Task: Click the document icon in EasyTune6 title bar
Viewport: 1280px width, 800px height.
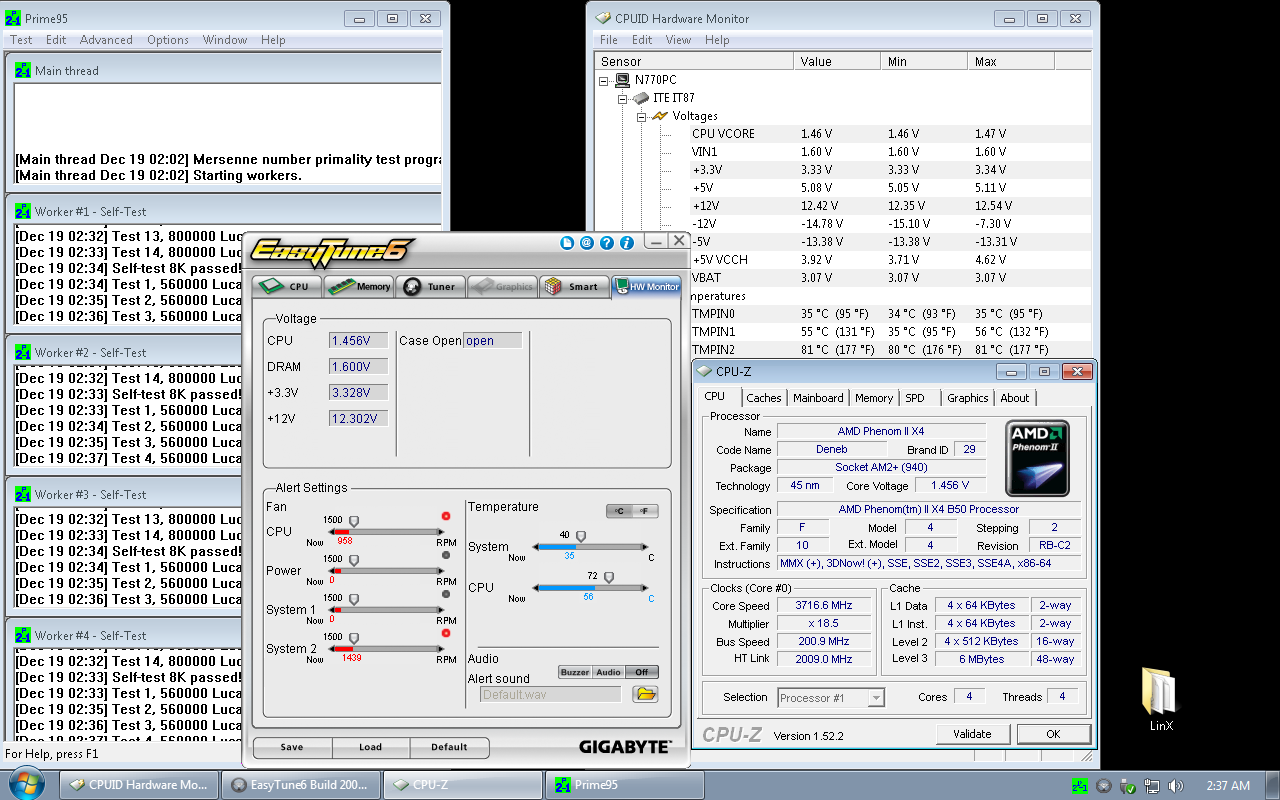Action: coord(567,242)
